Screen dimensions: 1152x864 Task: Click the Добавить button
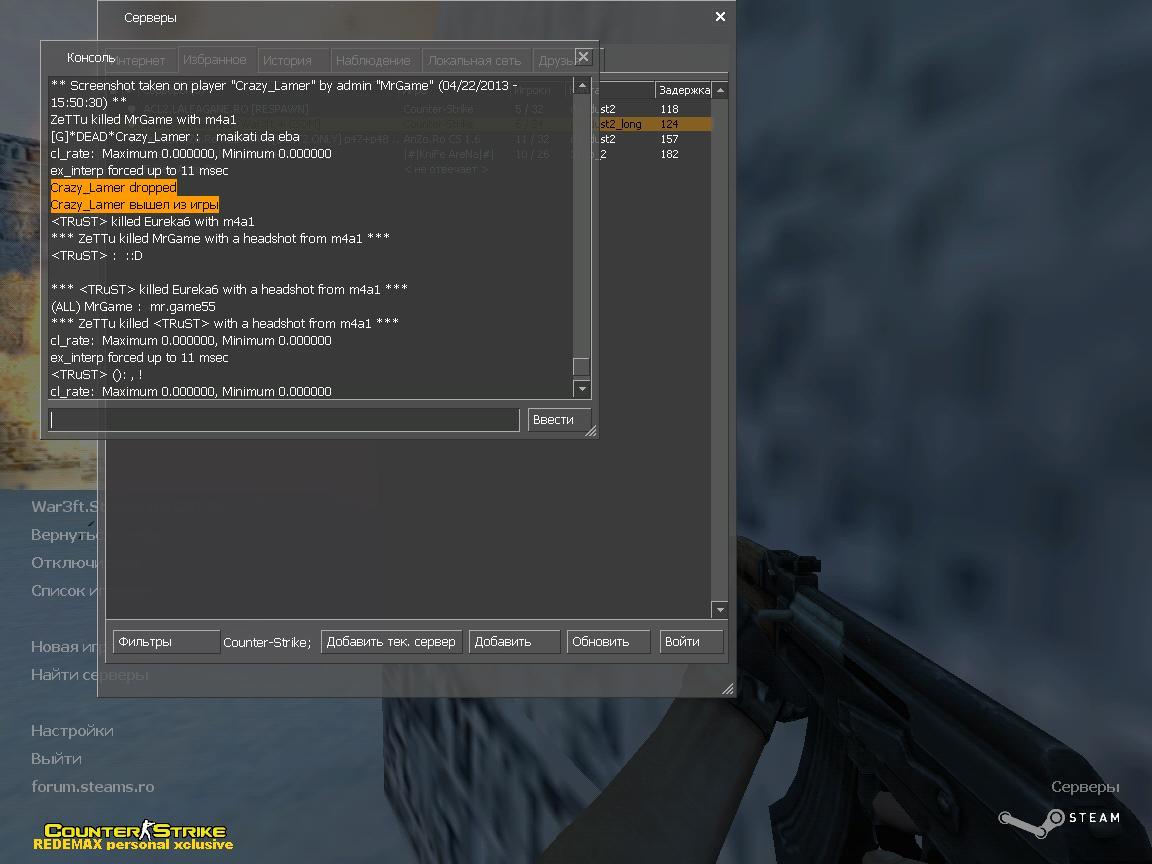point(514,641)
